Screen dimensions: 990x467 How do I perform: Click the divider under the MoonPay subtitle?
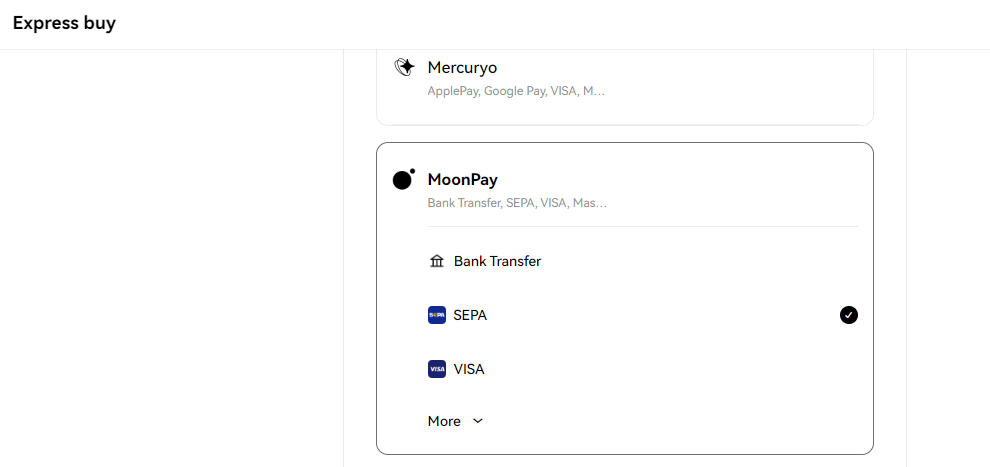pyautogui.click(x=642, y=226)
